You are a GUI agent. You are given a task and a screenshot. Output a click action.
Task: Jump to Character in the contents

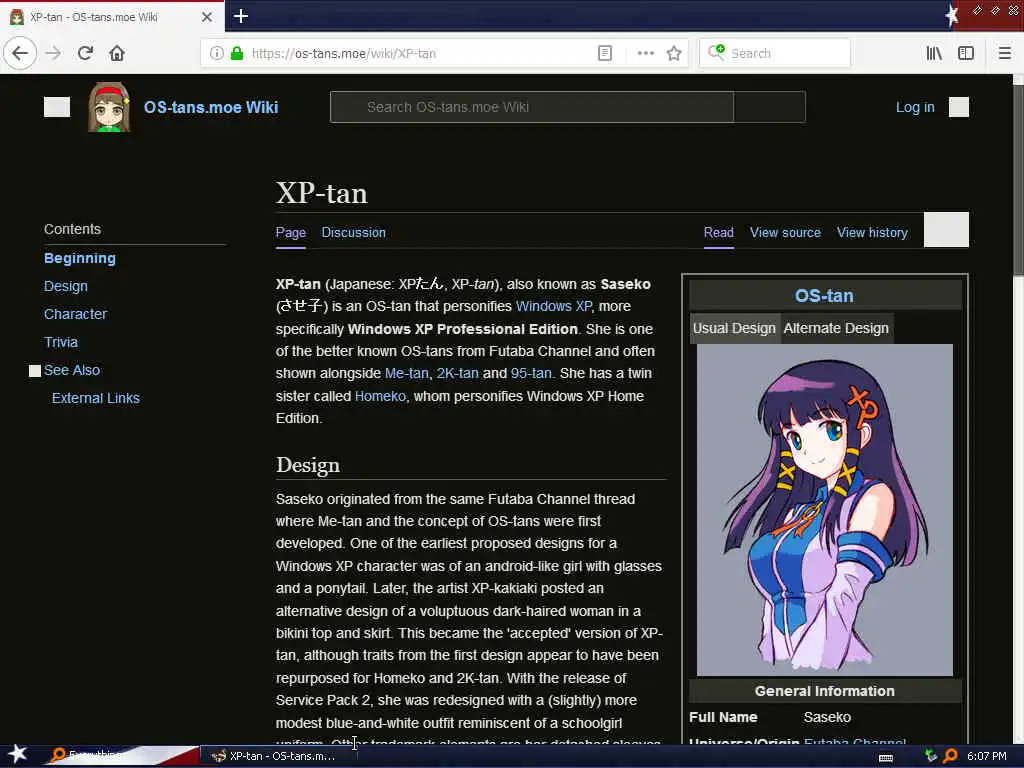coord(75,314)
